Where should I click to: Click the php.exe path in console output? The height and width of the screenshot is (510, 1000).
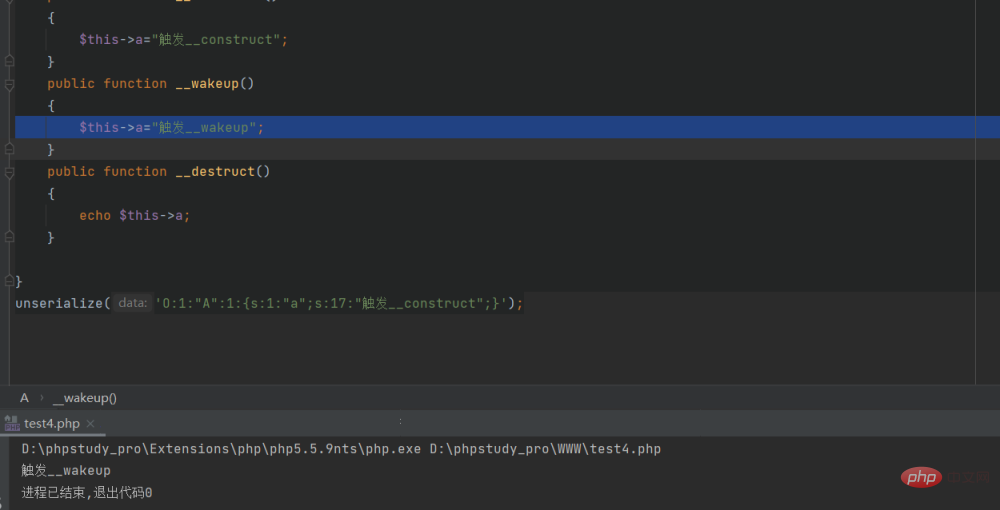pos(221,449)
